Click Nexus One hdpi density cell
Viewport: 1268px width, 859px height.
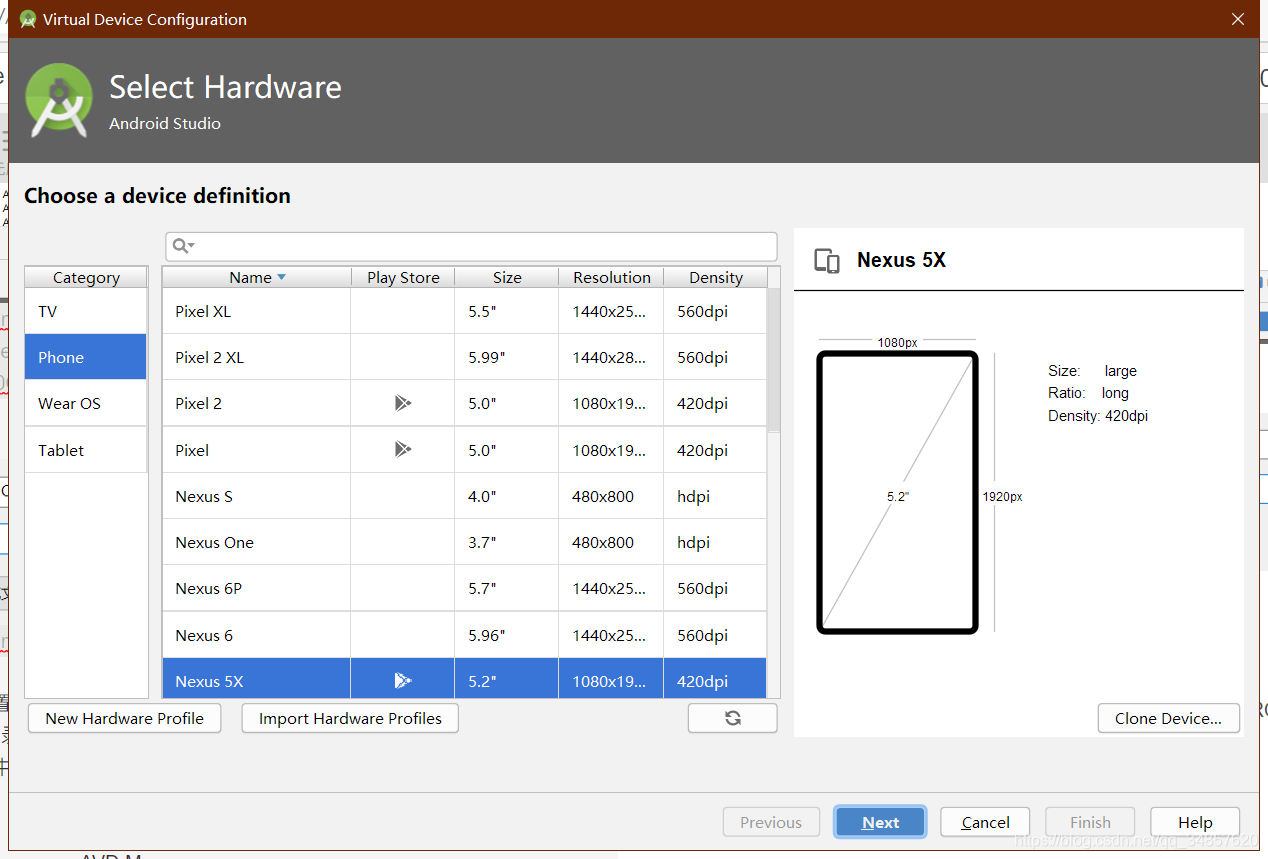click(715, 542)
